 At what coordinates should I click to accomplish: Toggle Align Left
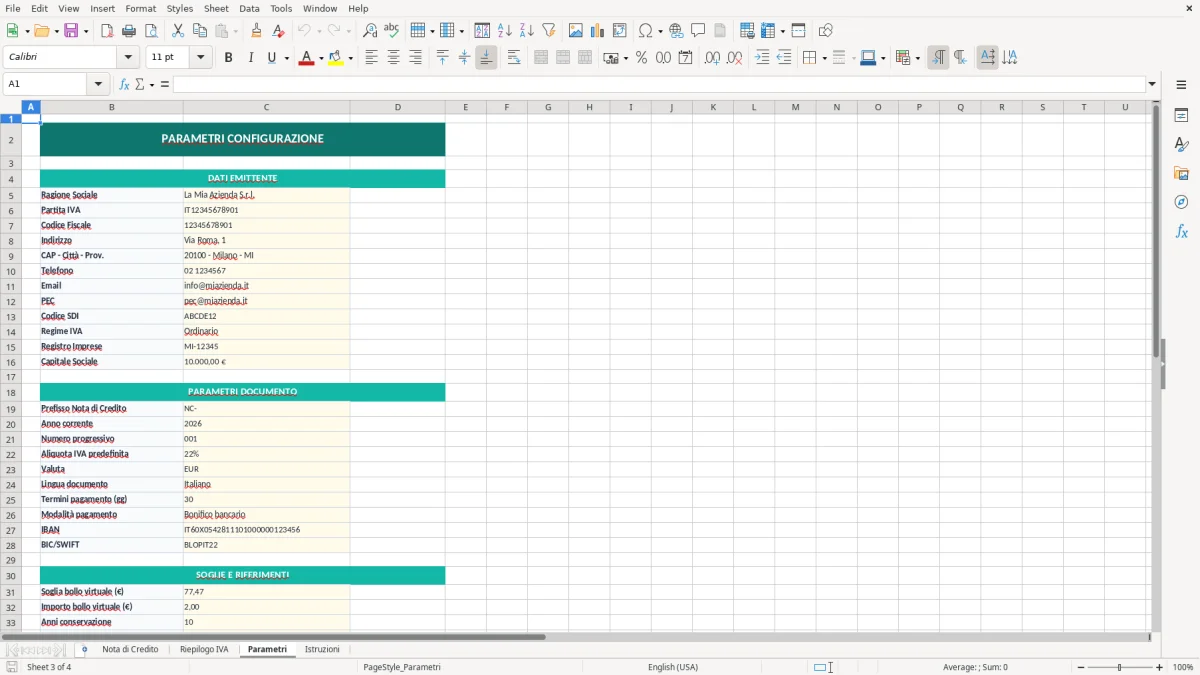(371, 58)
